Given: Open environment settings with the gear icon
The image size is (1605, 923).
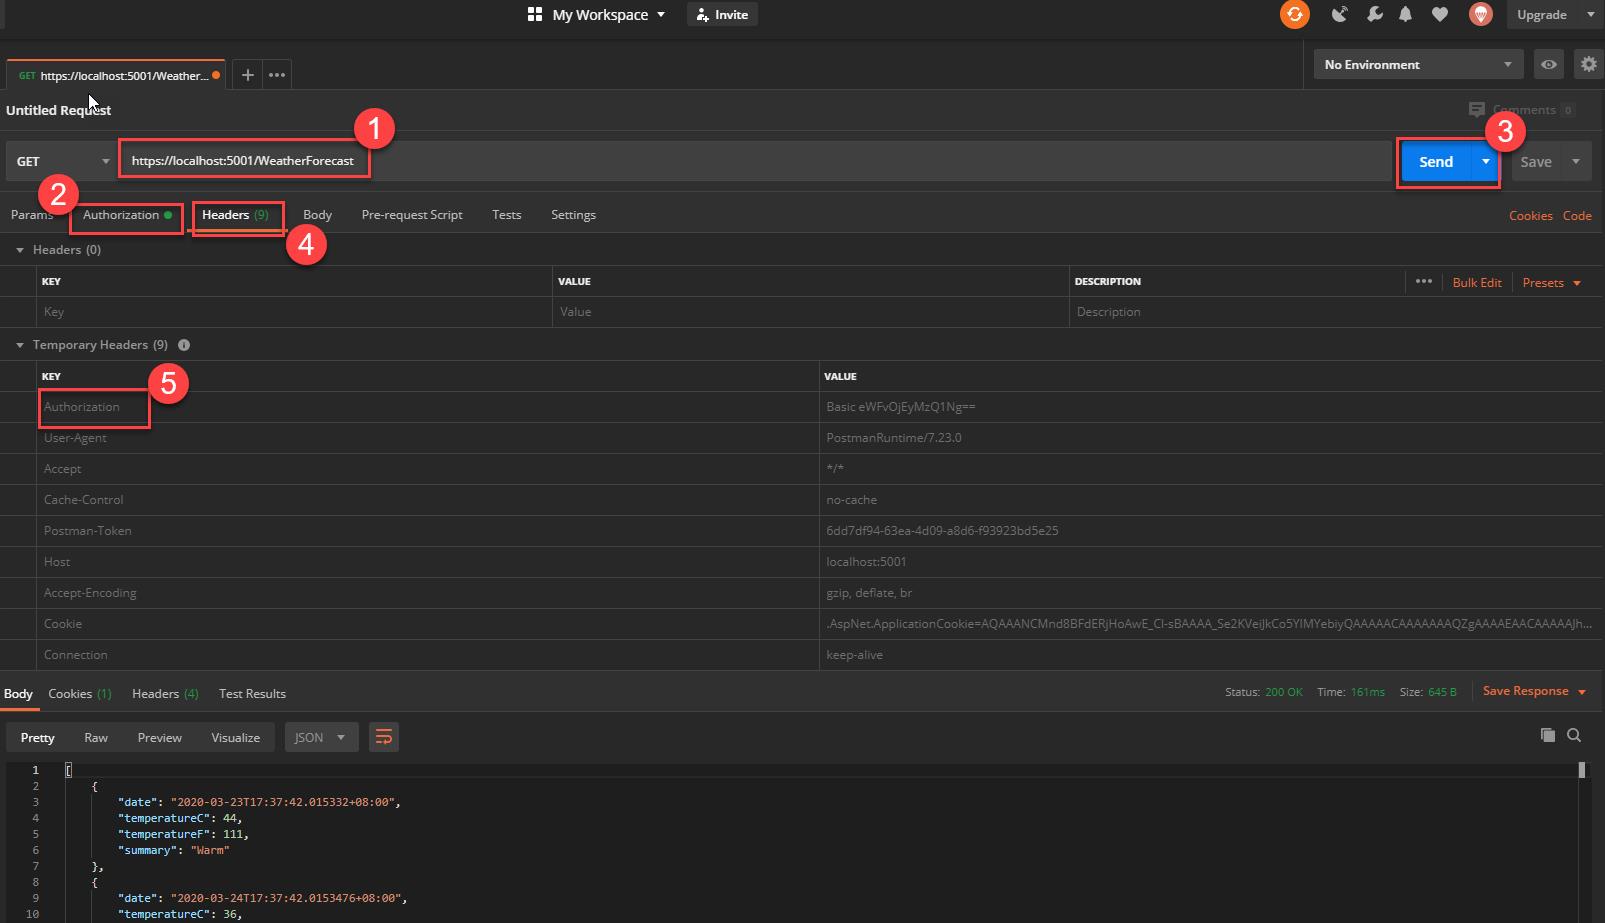Looking at the screenshot, I should pyautogui.click(x=1588, y=63).
